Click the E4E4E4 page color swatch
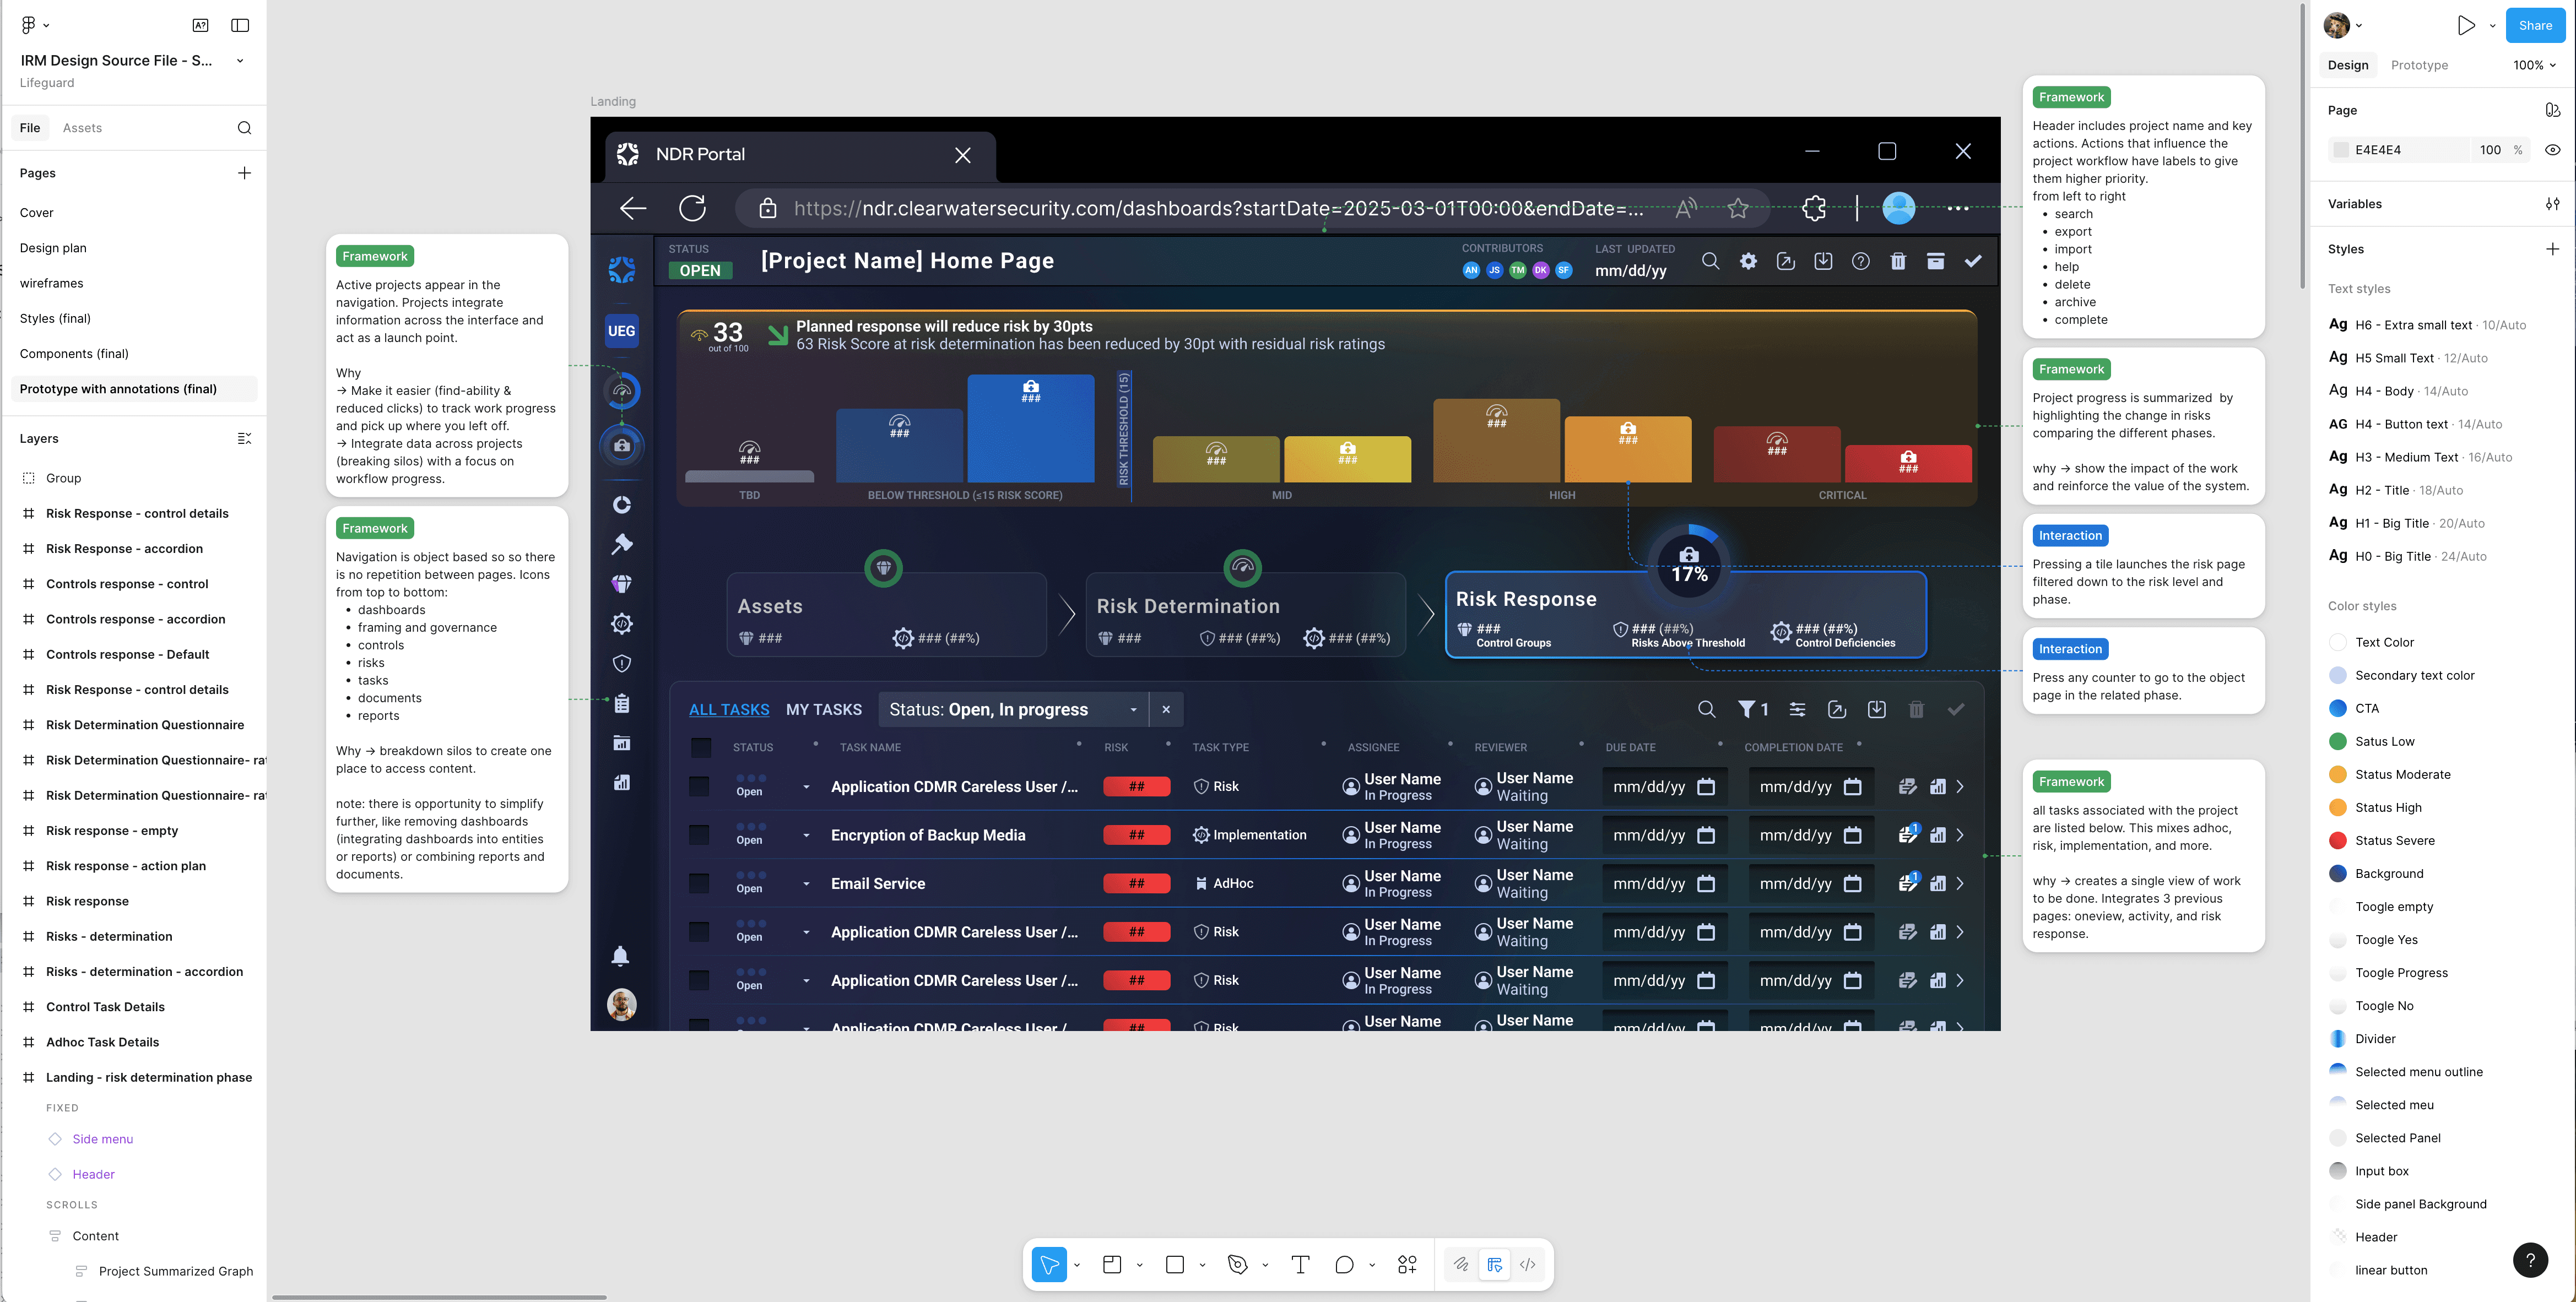The width and height of the screenshot is (2576, 1302). coord(2341,150)
